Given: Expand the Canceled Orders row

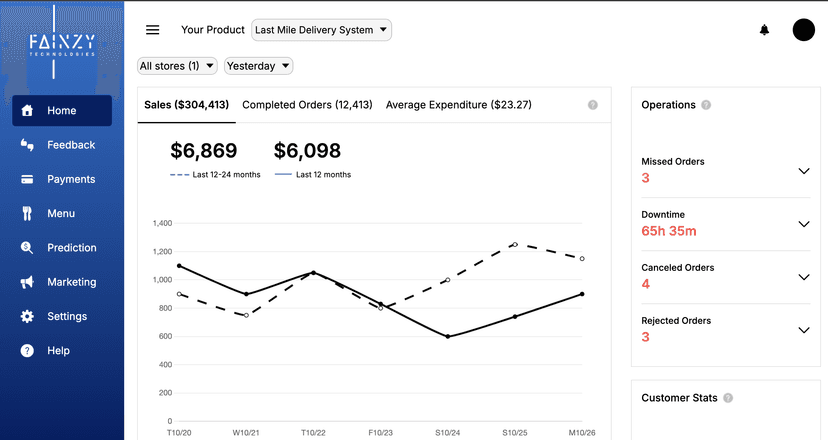Looking at the screenshot, I should [804, 277].
